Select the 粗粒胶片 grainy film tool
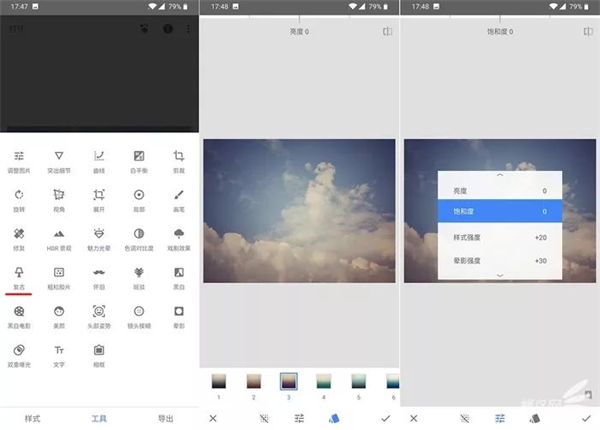The width and height of the screenshot is (600, 430). [59, 279]
